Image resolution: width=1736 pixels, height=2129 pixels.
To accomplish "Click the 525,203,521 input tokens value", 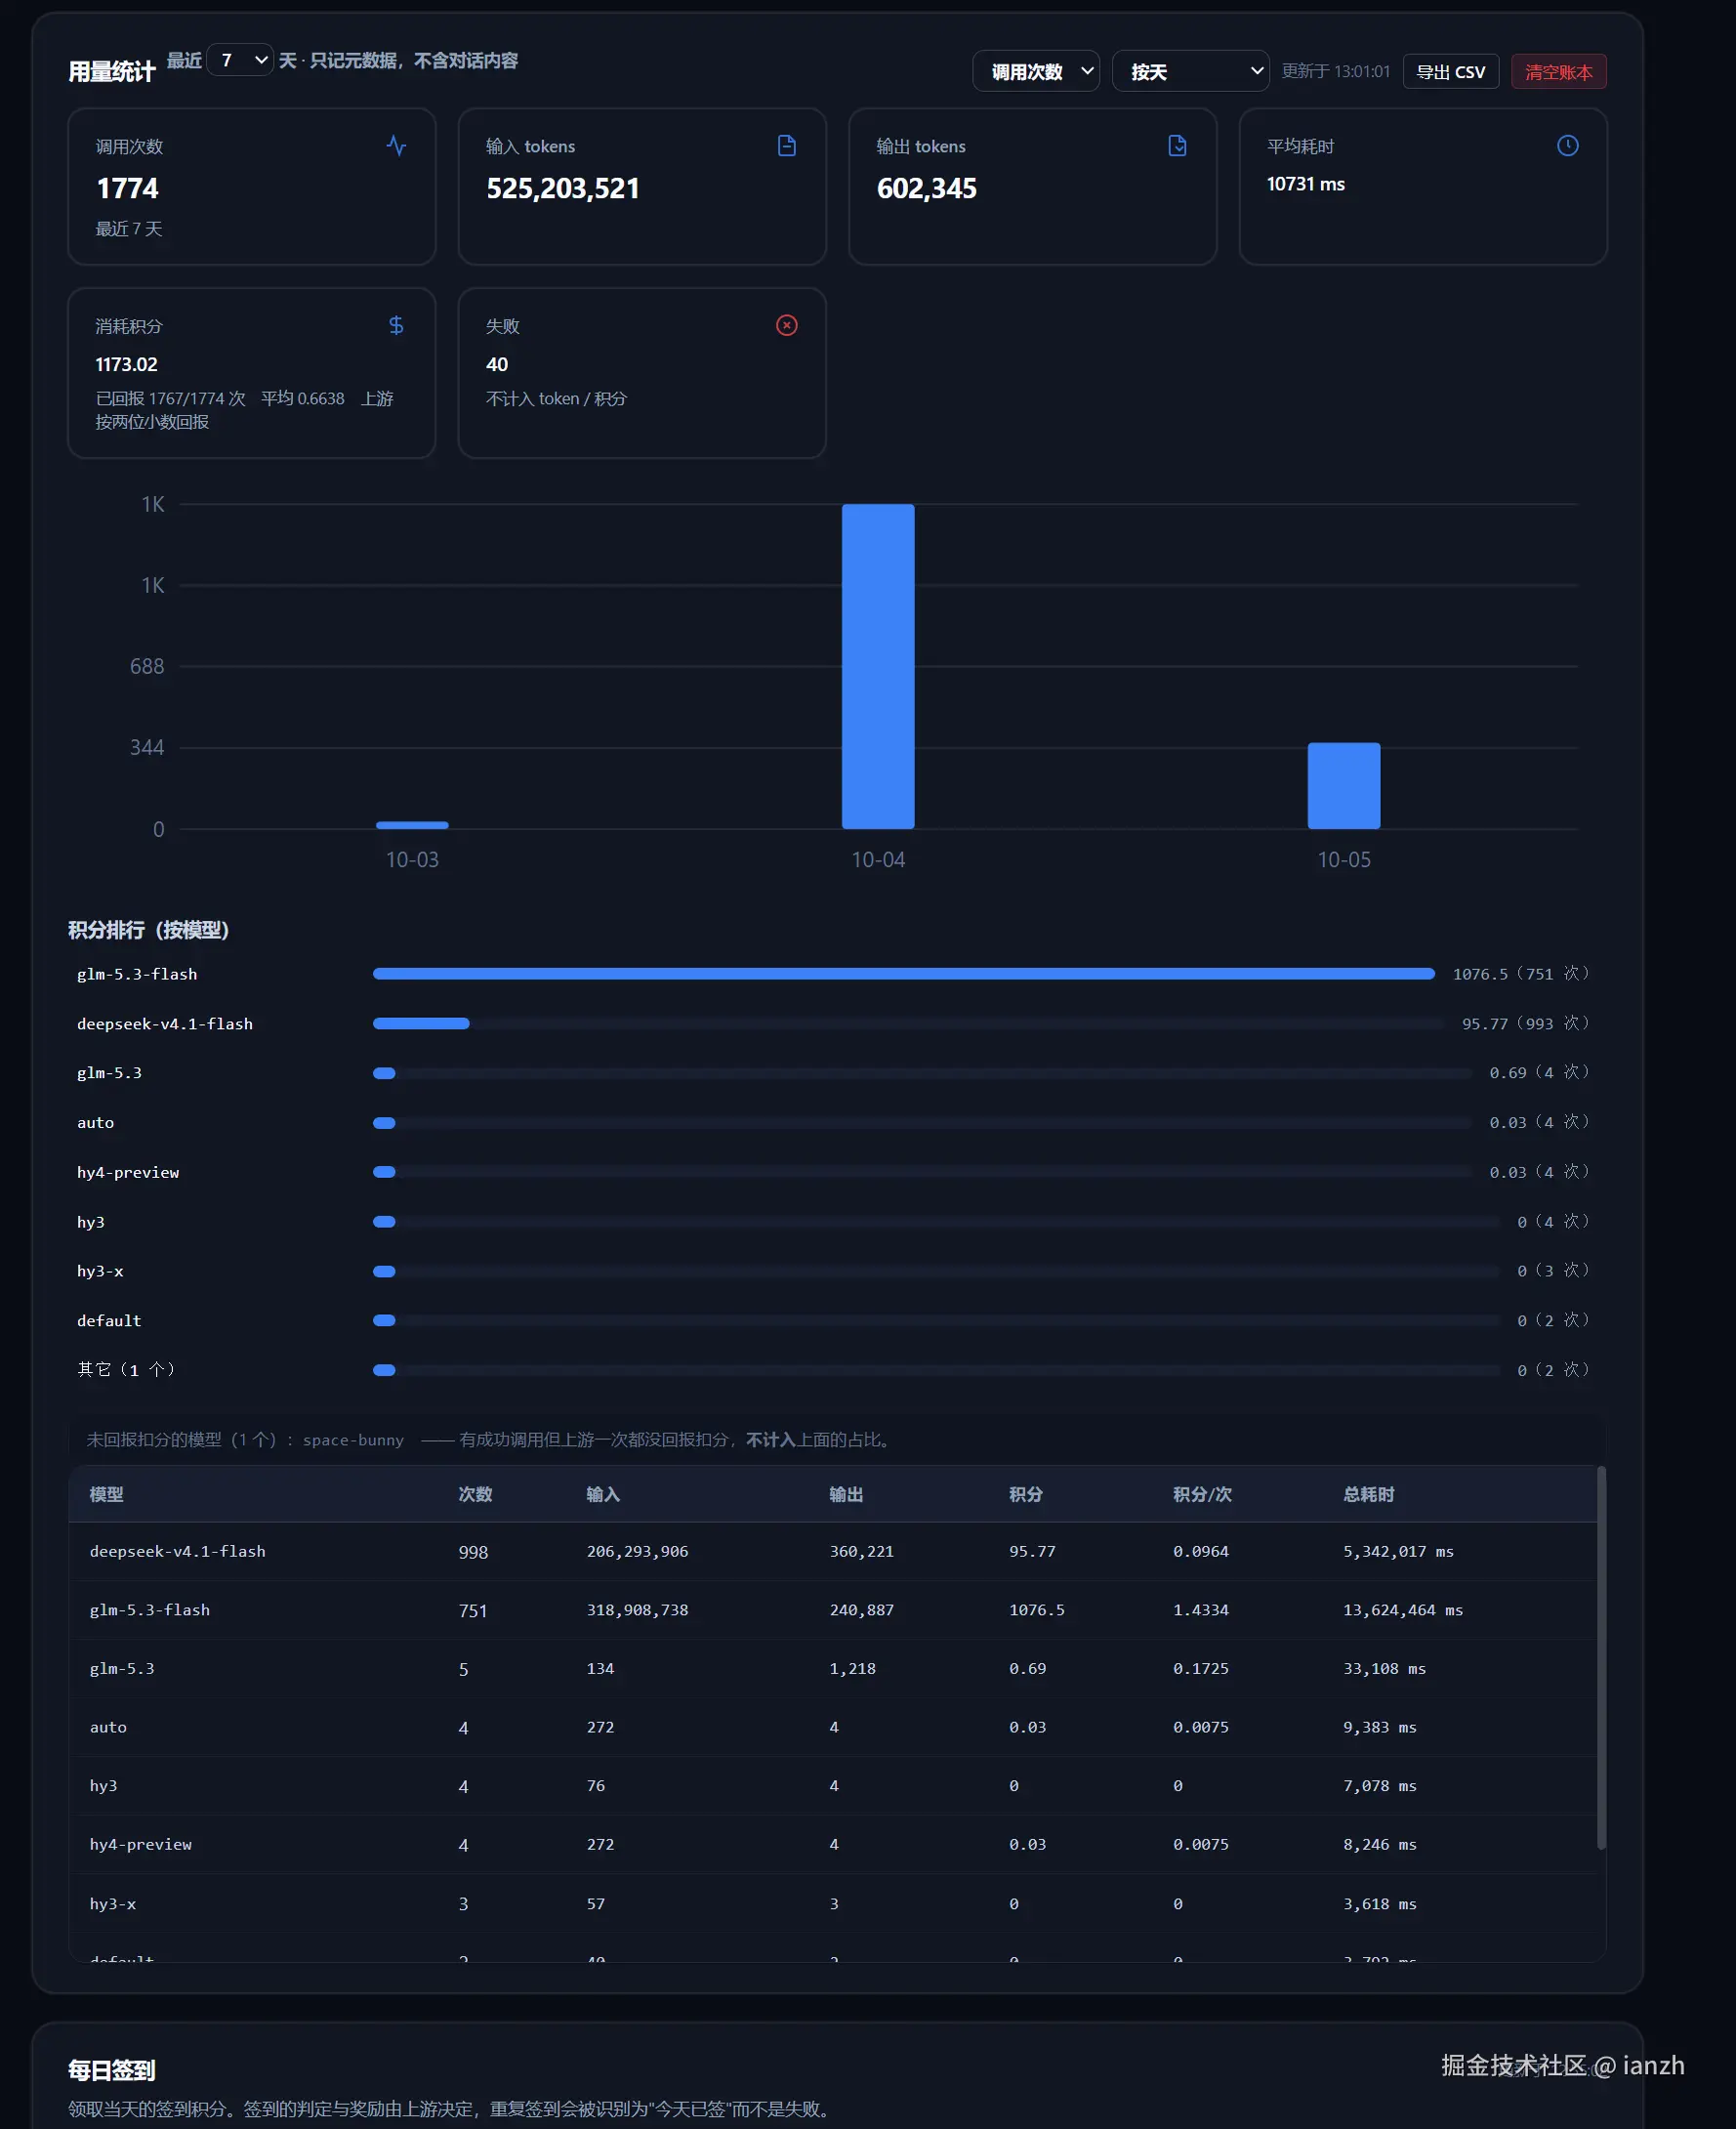I will [563, 188].
